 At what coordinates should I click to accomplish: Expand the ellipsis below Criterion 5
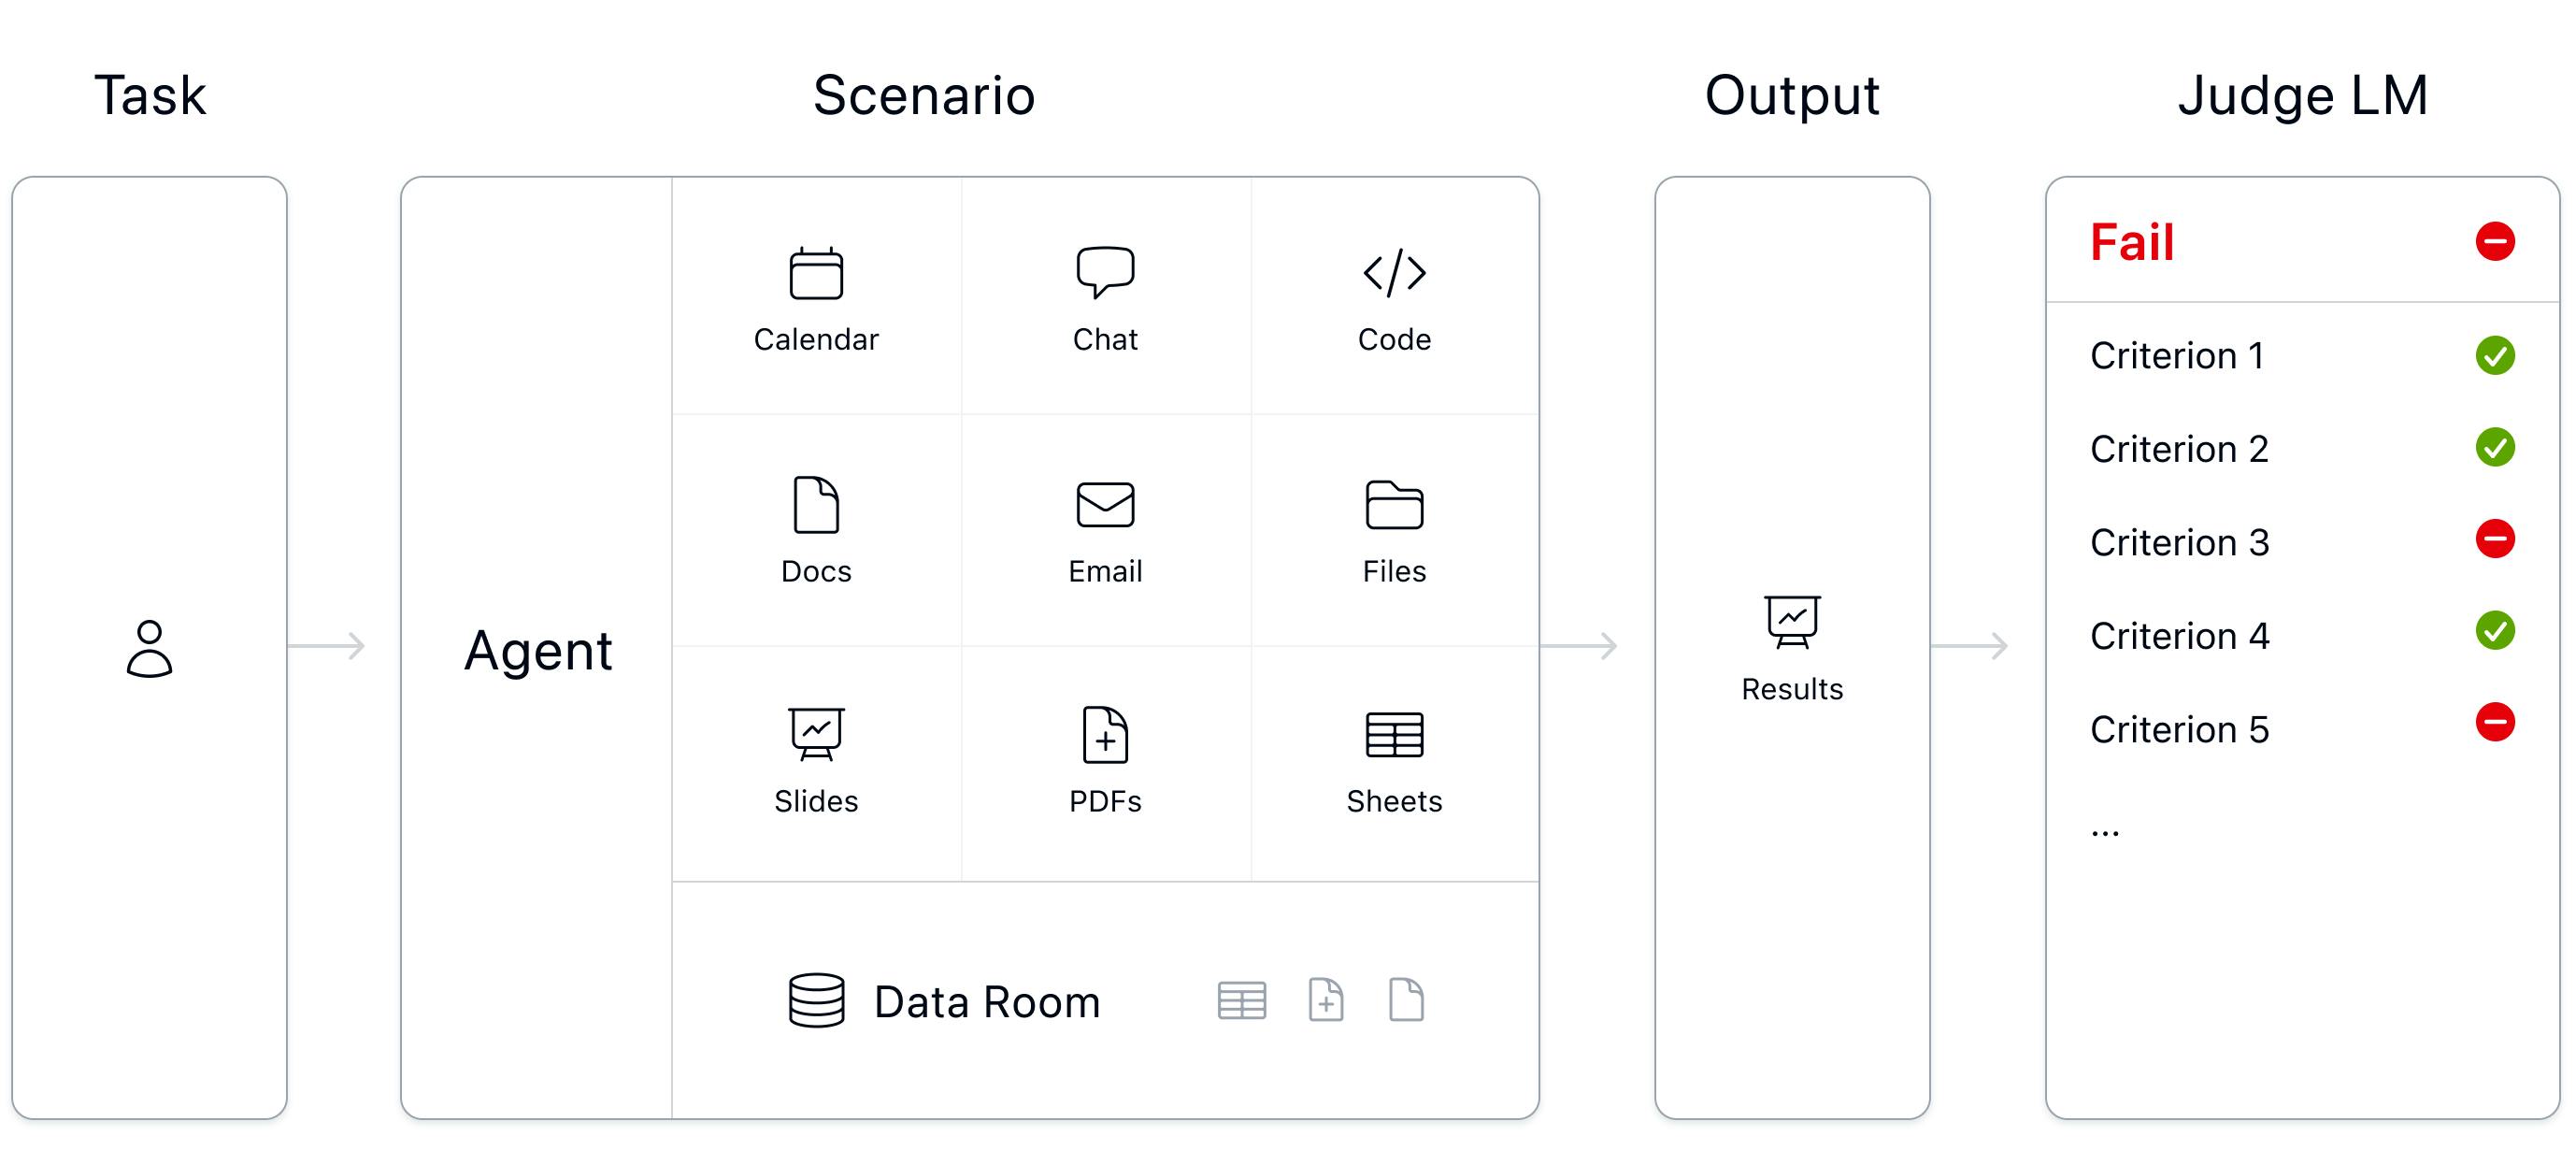click(2105, 830)
